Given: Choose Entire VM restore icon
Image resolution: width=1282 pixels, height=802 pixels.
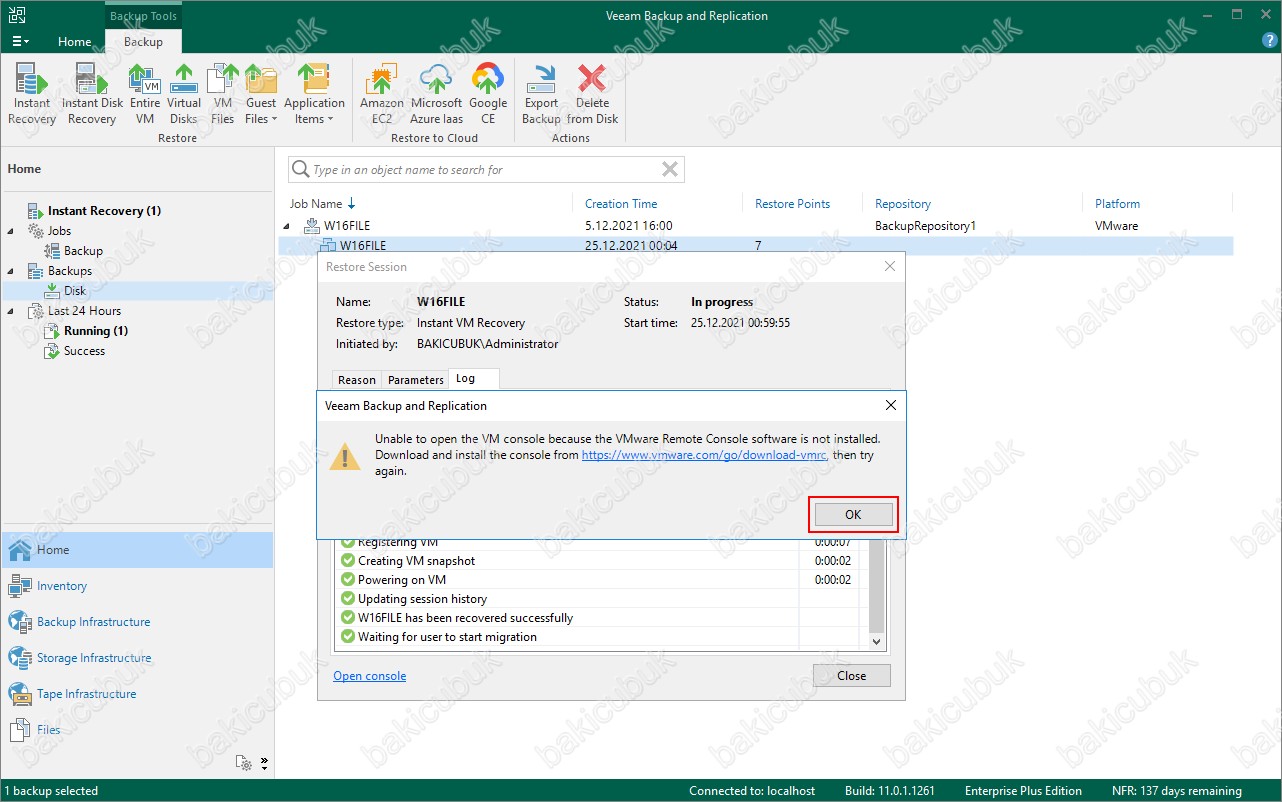Looking at the screenshot, I should (145, 94).
